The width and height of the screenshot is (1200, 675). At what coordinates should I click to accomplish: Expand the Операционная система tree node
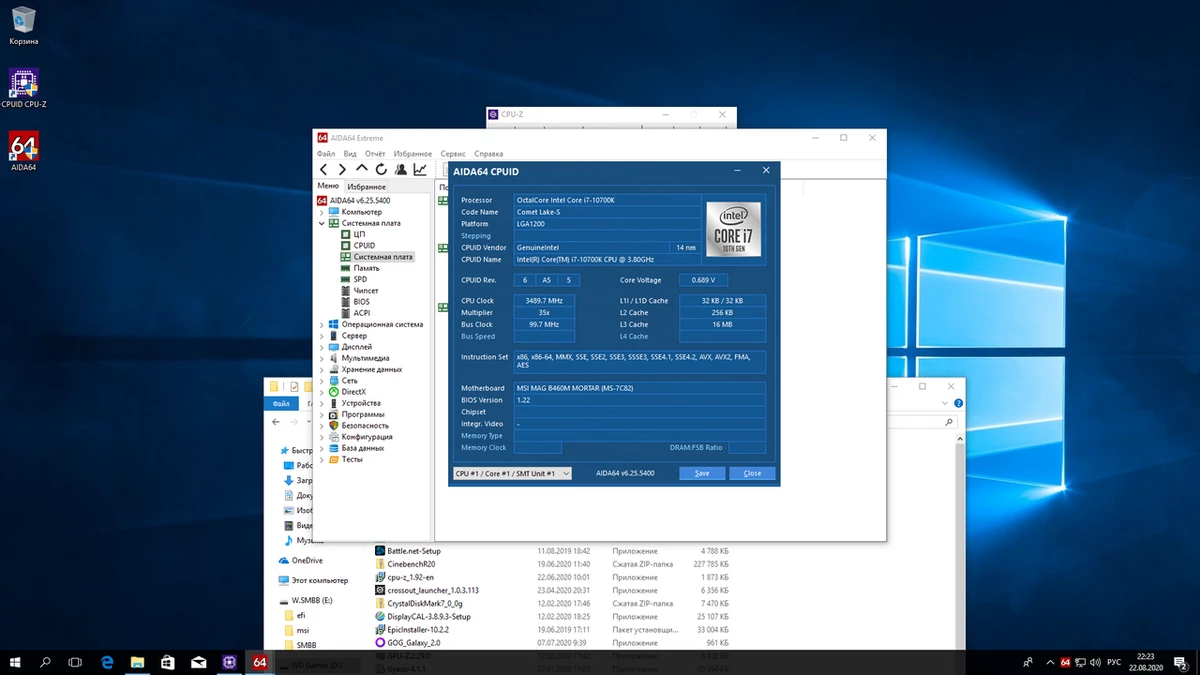[x=322, y=324]
